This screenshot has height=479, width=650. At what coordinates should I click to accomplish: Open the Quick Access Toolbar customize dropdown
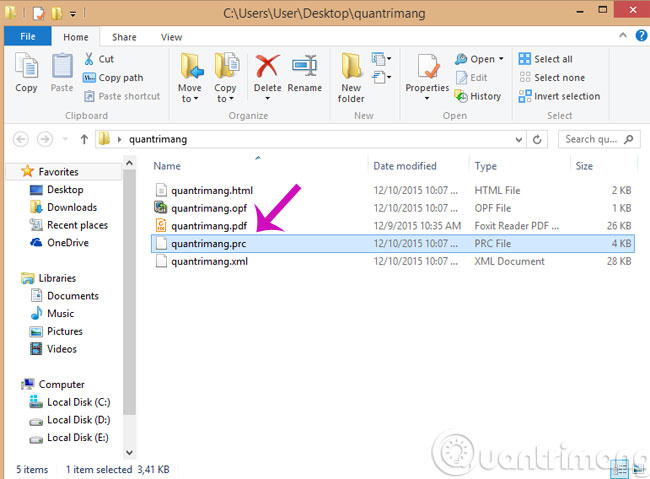click(73, 14)
